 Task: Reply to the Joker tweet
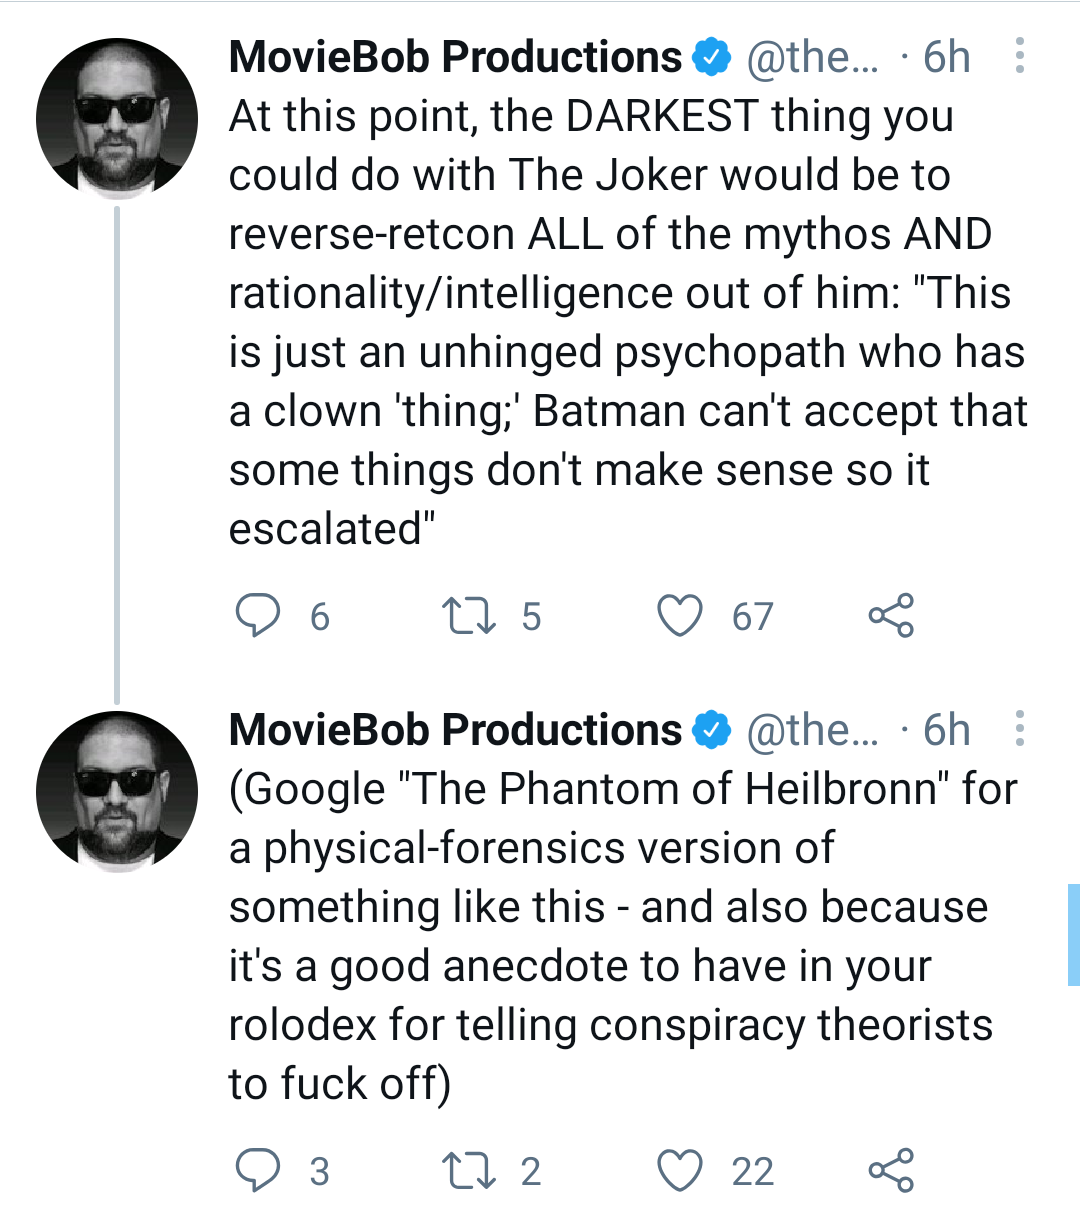(x=258, y=616)
